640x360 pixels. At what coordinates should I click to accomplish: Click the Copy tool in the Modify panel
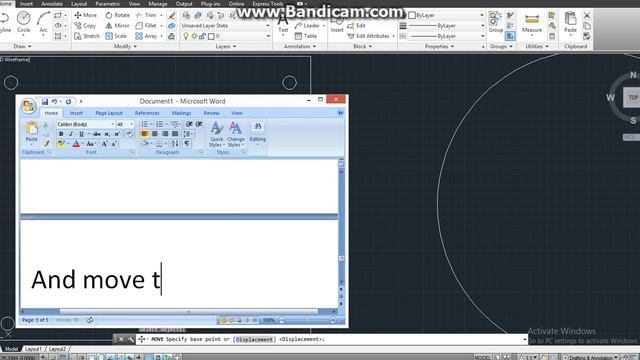85,26
